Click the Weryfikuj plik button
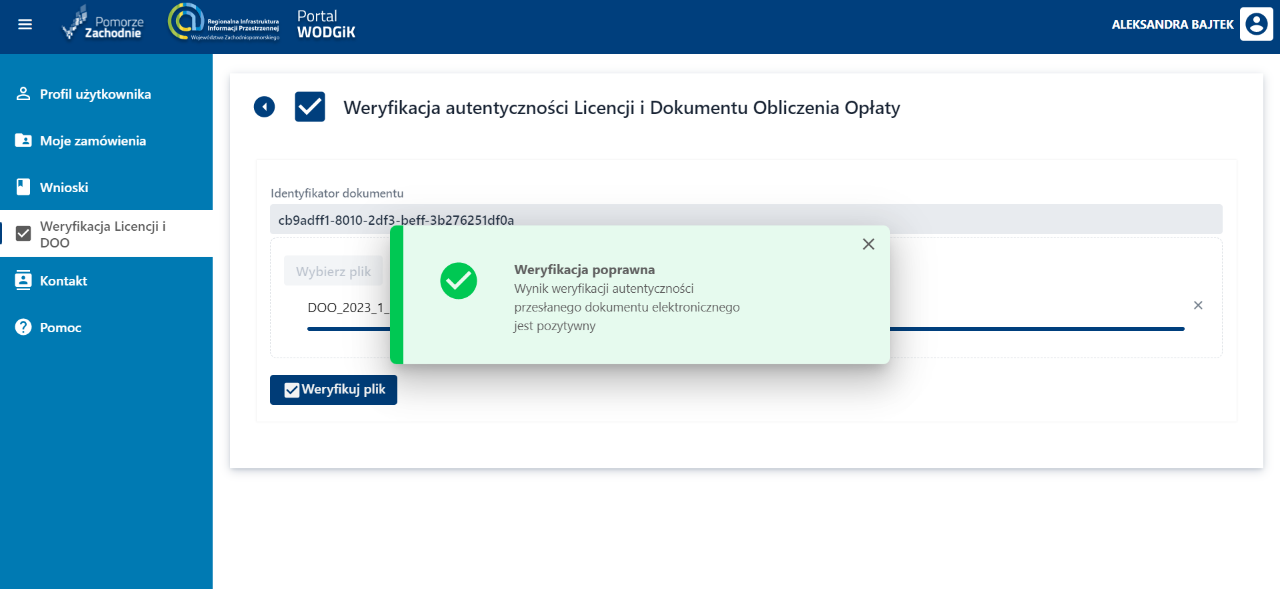 point(333,389)
